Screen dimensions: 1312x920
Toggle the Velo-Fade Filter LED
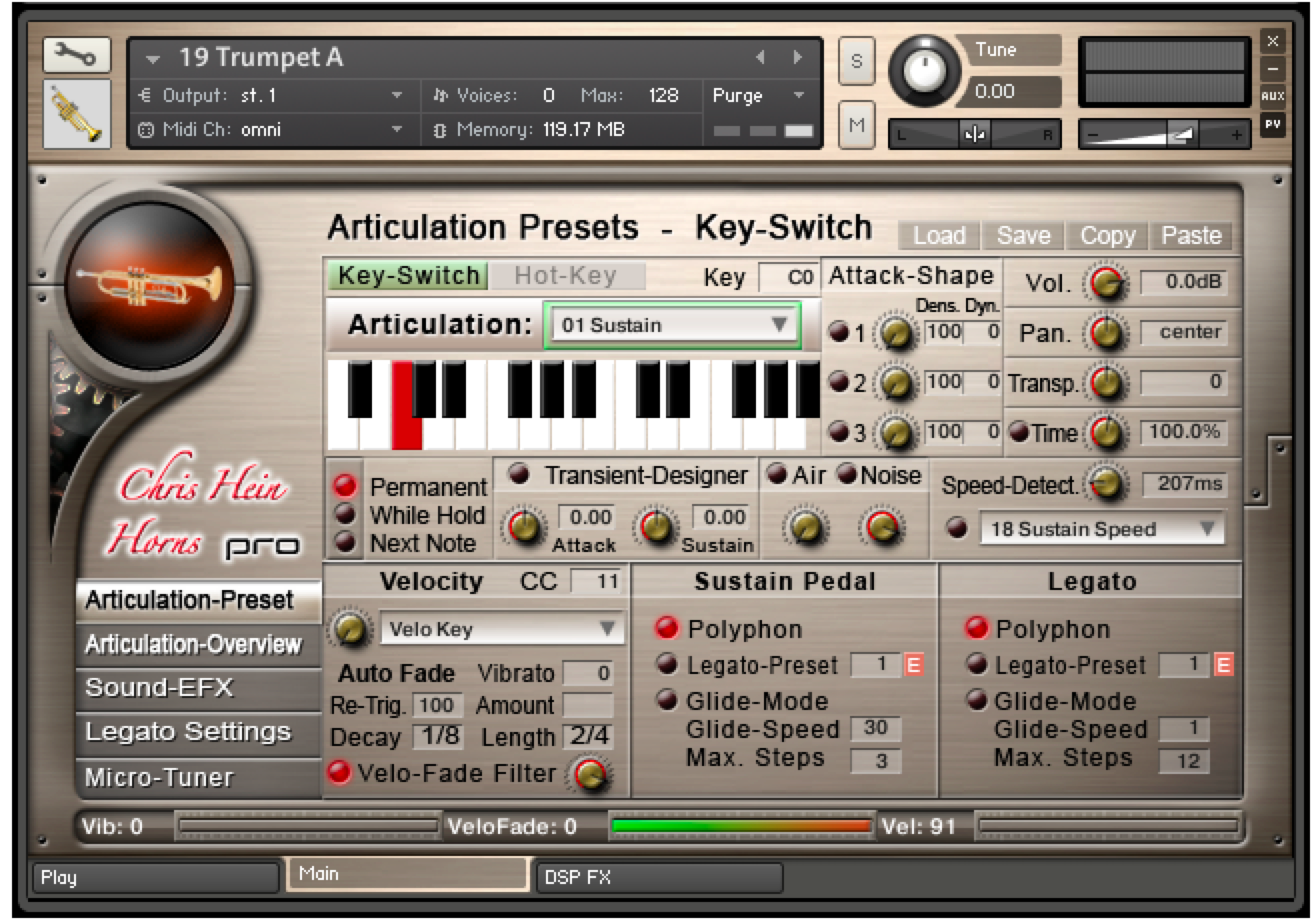(340, 773)
